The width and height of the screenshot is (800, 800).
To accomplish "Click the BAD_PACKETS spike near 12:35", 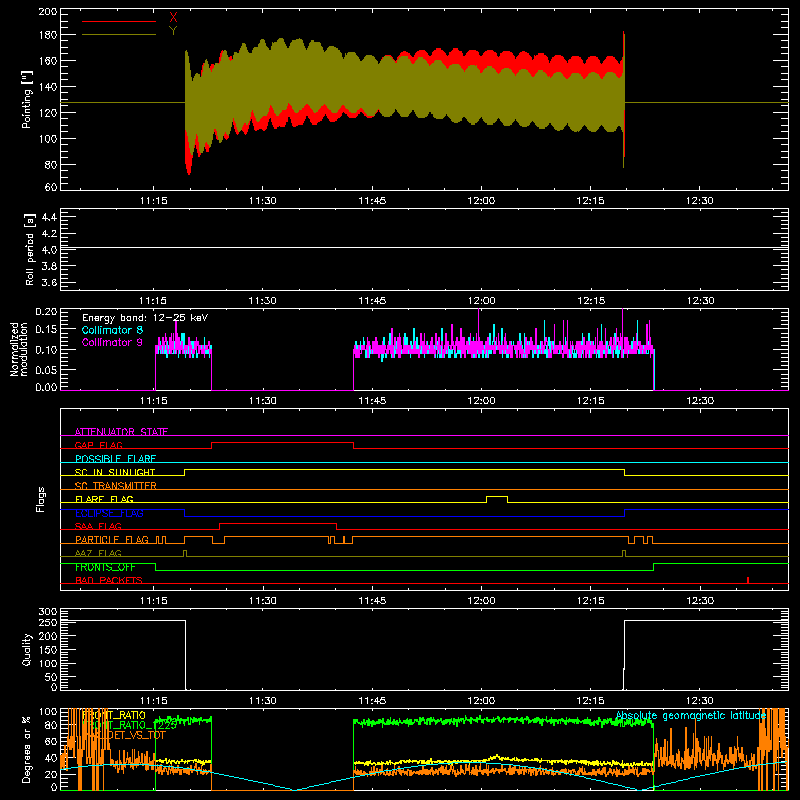I will 747,580.
